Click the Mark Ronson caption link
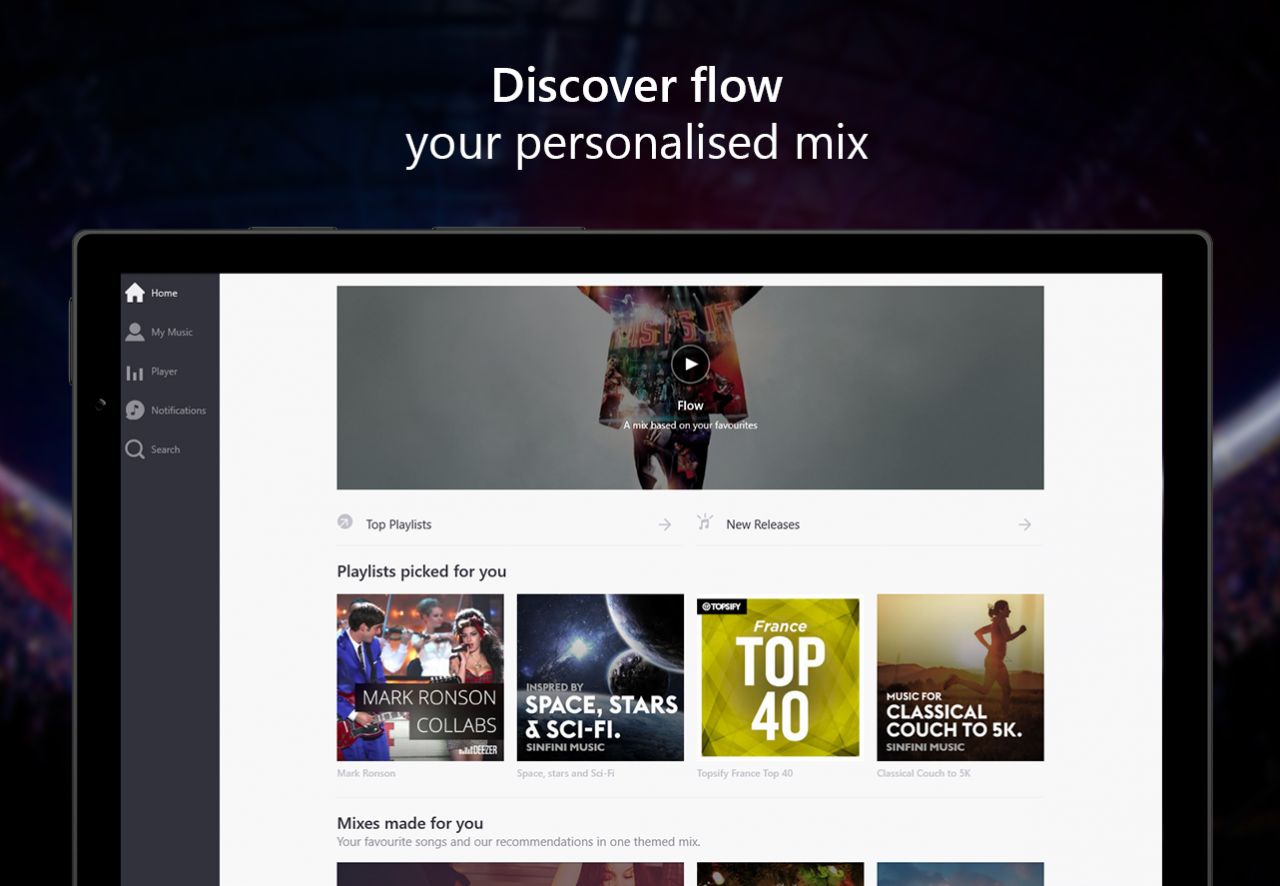Image resolution: width=1280 pixels, height=886 pixels. click(x=366, y=773)
